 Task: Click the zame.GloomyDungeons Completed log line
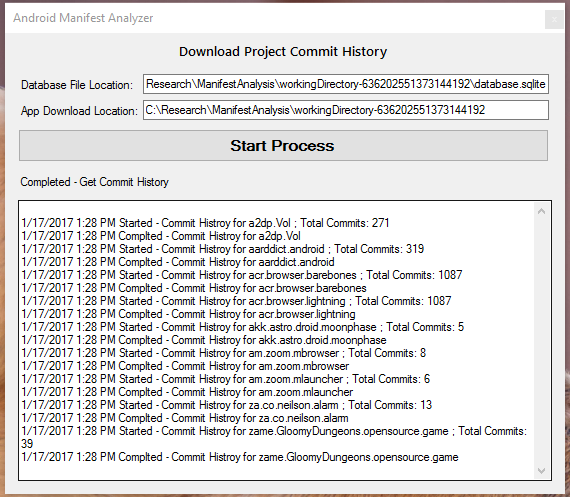click(x=240, y=457)
